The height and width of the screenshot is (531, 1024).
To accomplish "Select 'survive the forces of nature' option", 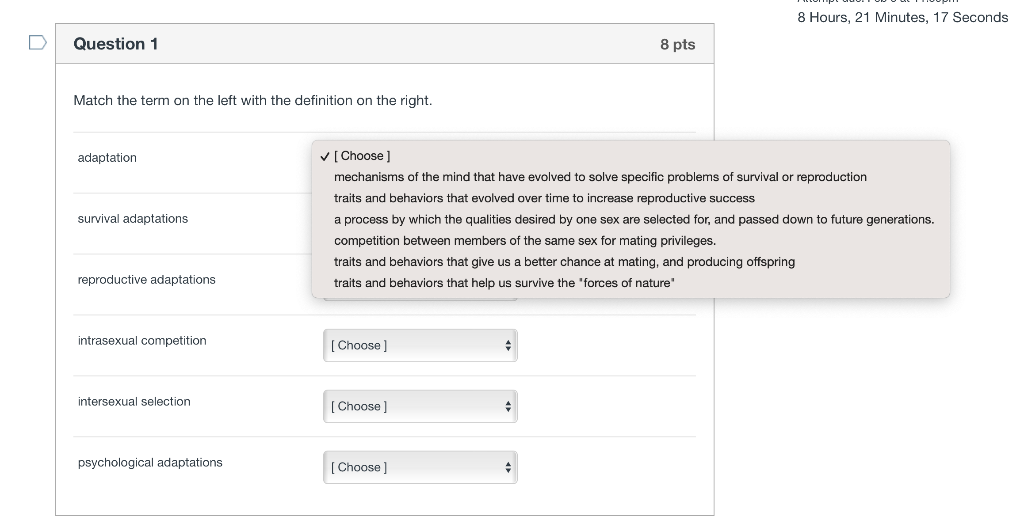I will point(504,283).
